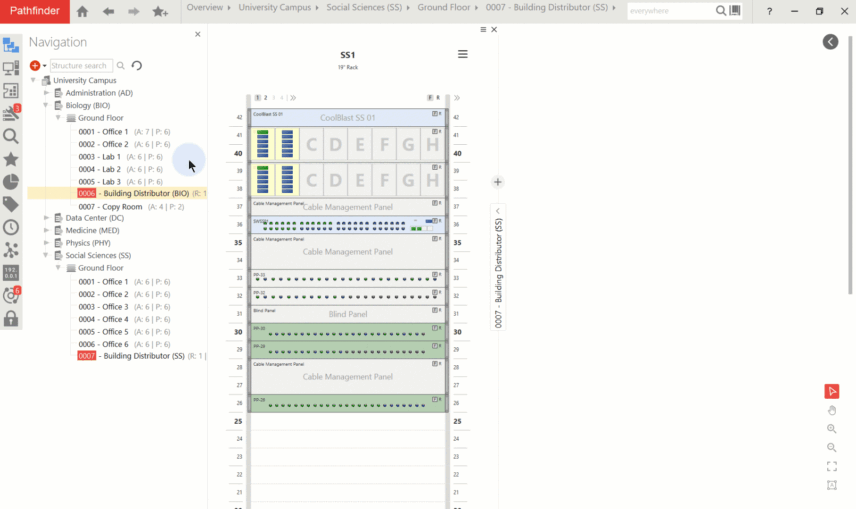The image size is (856, 509).
Task: Collapse the Biology (BIO) tree node
Action: pyautogui.click(x=46, y=105)
